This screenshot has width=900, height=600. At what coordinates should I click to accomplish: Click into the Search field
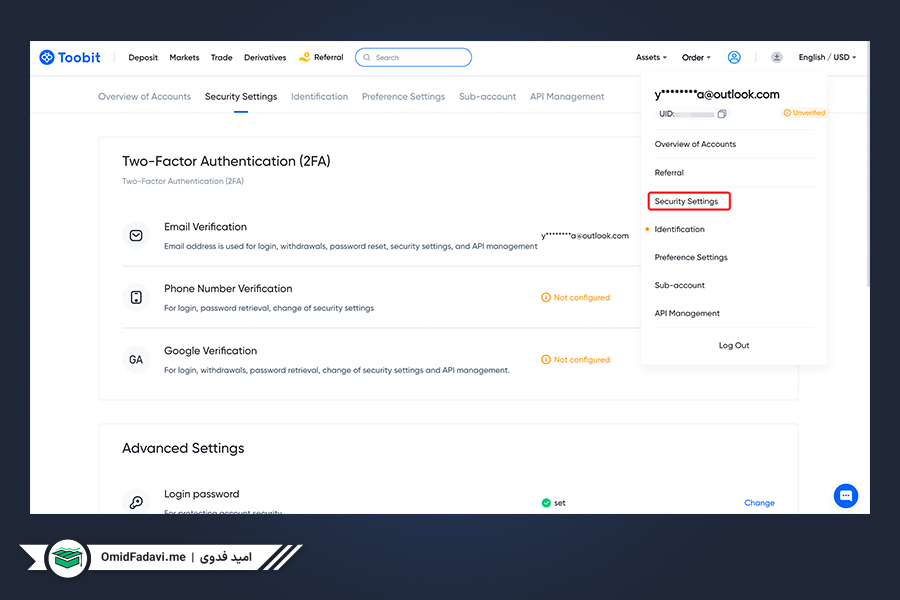413,57
